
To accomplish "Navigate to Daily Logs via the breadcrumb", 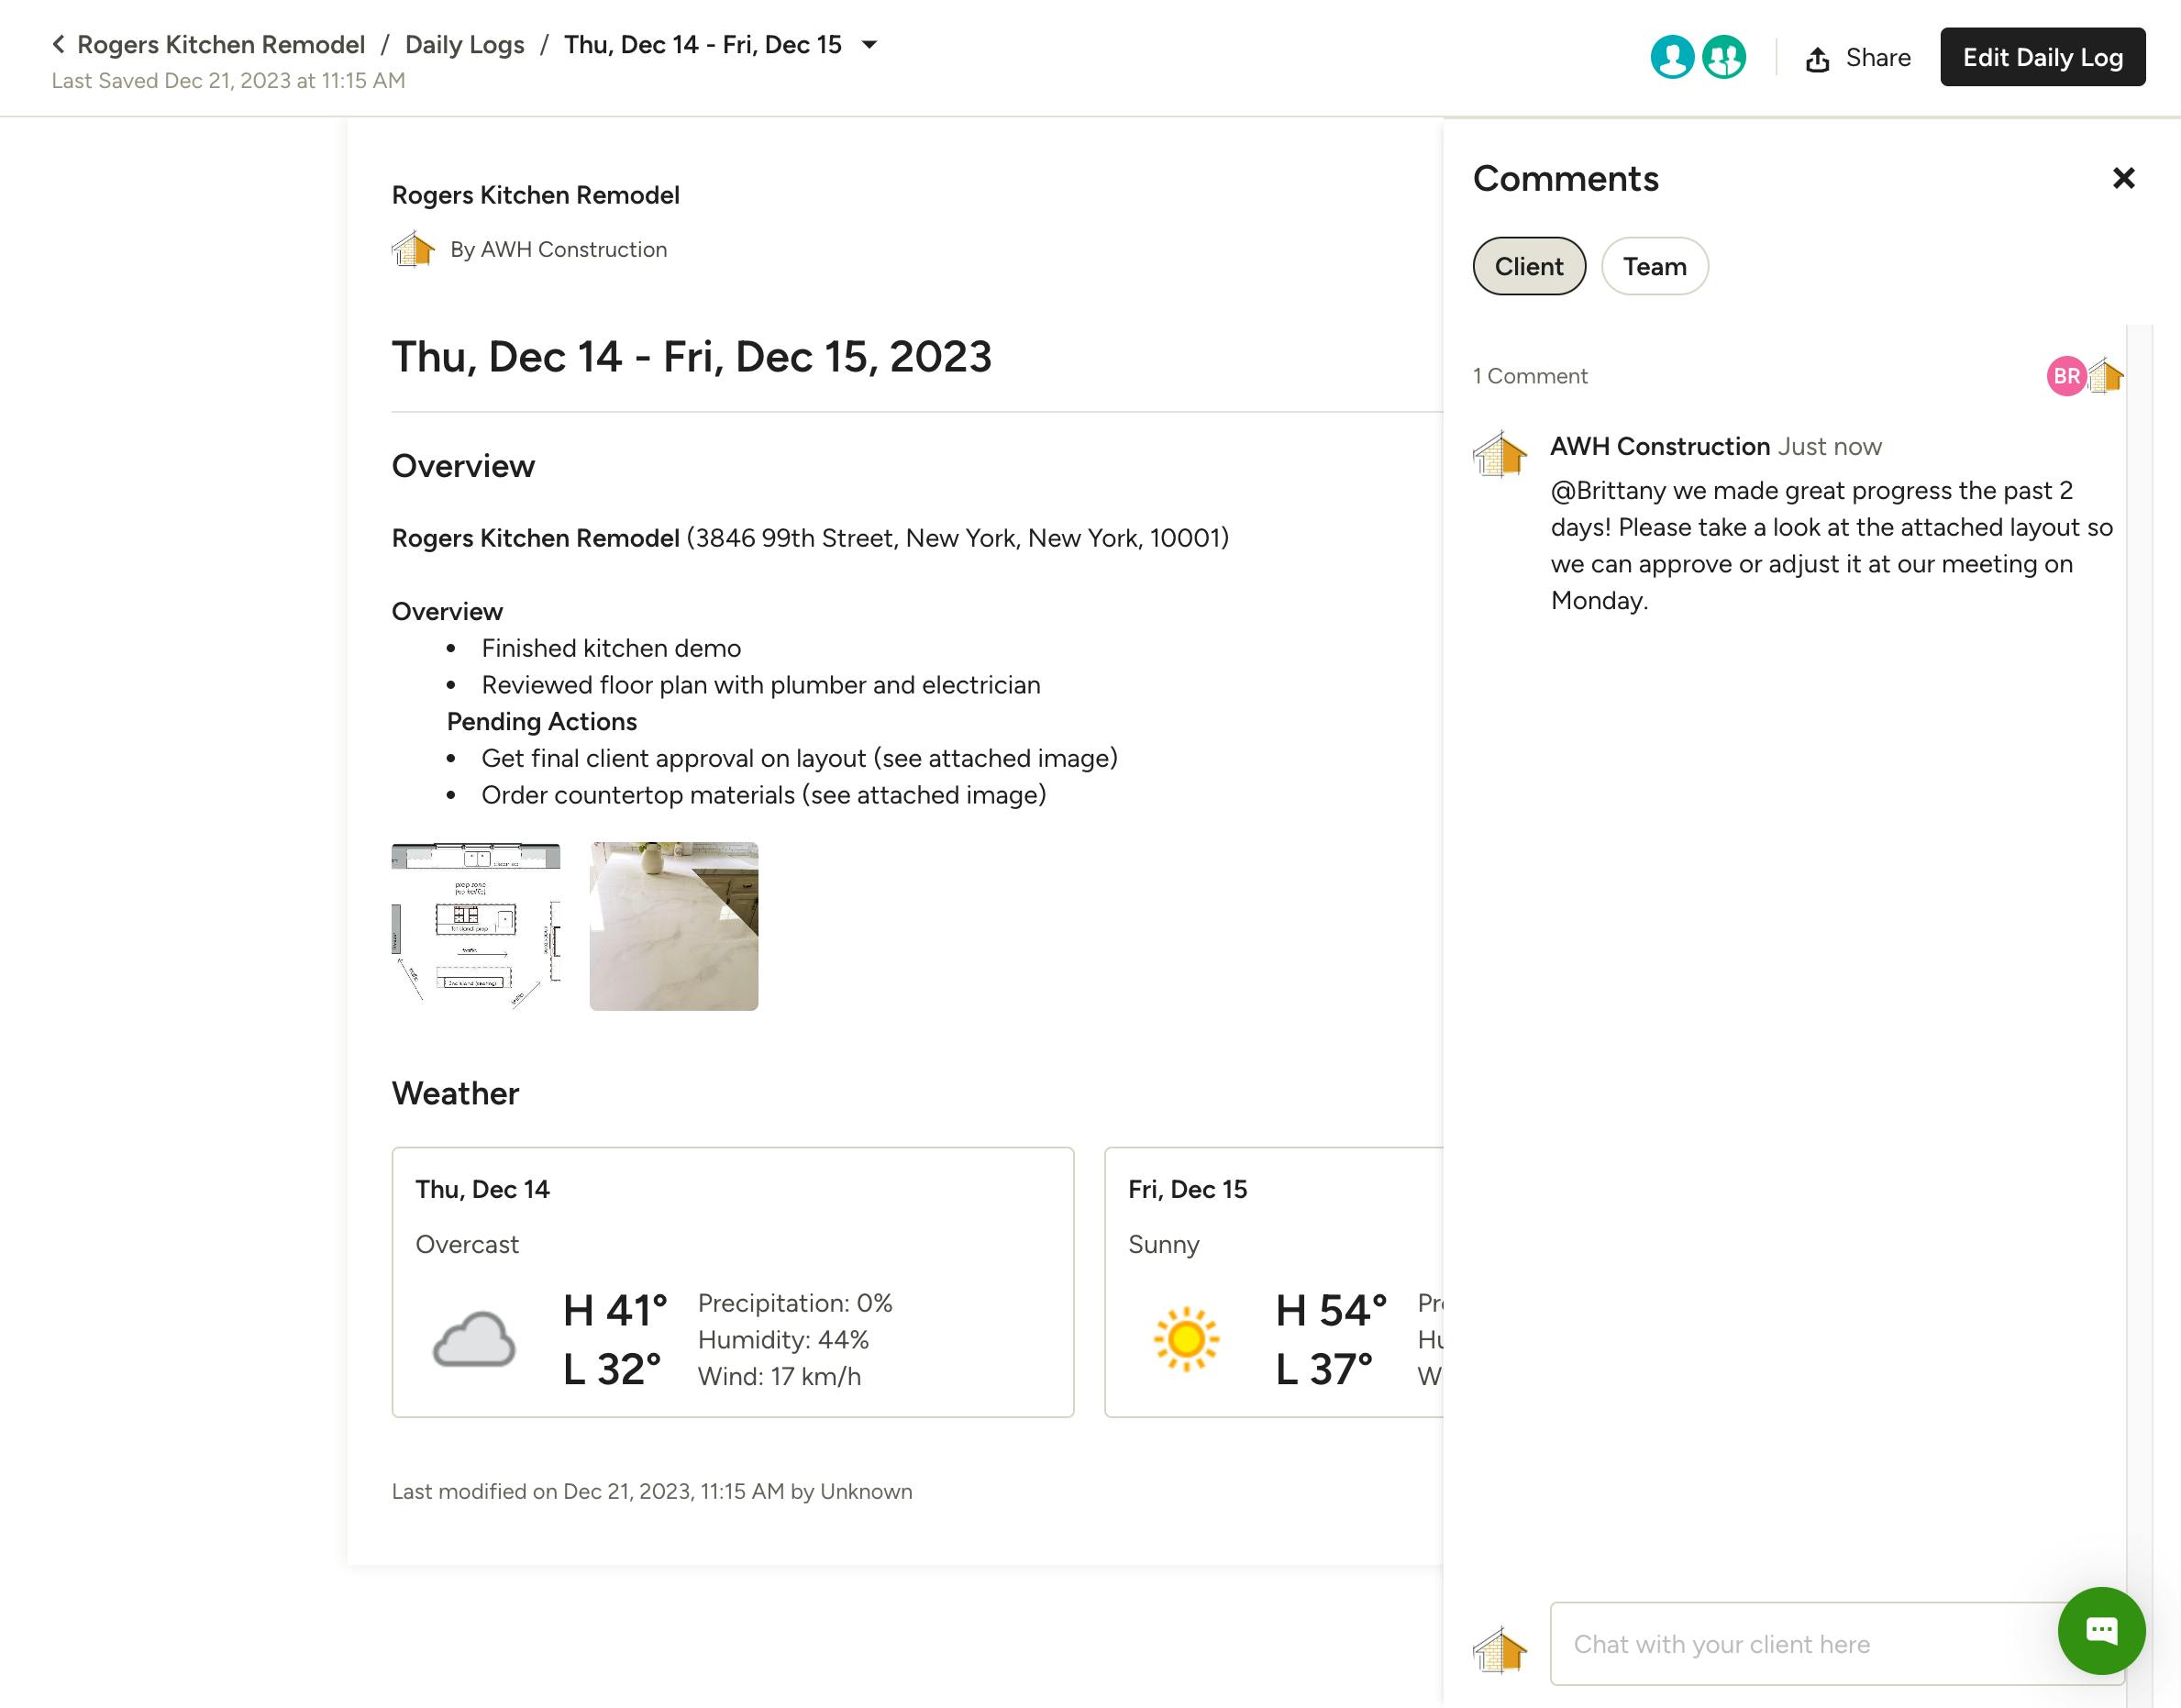I will pyautogui.click(x=464, y=44).
